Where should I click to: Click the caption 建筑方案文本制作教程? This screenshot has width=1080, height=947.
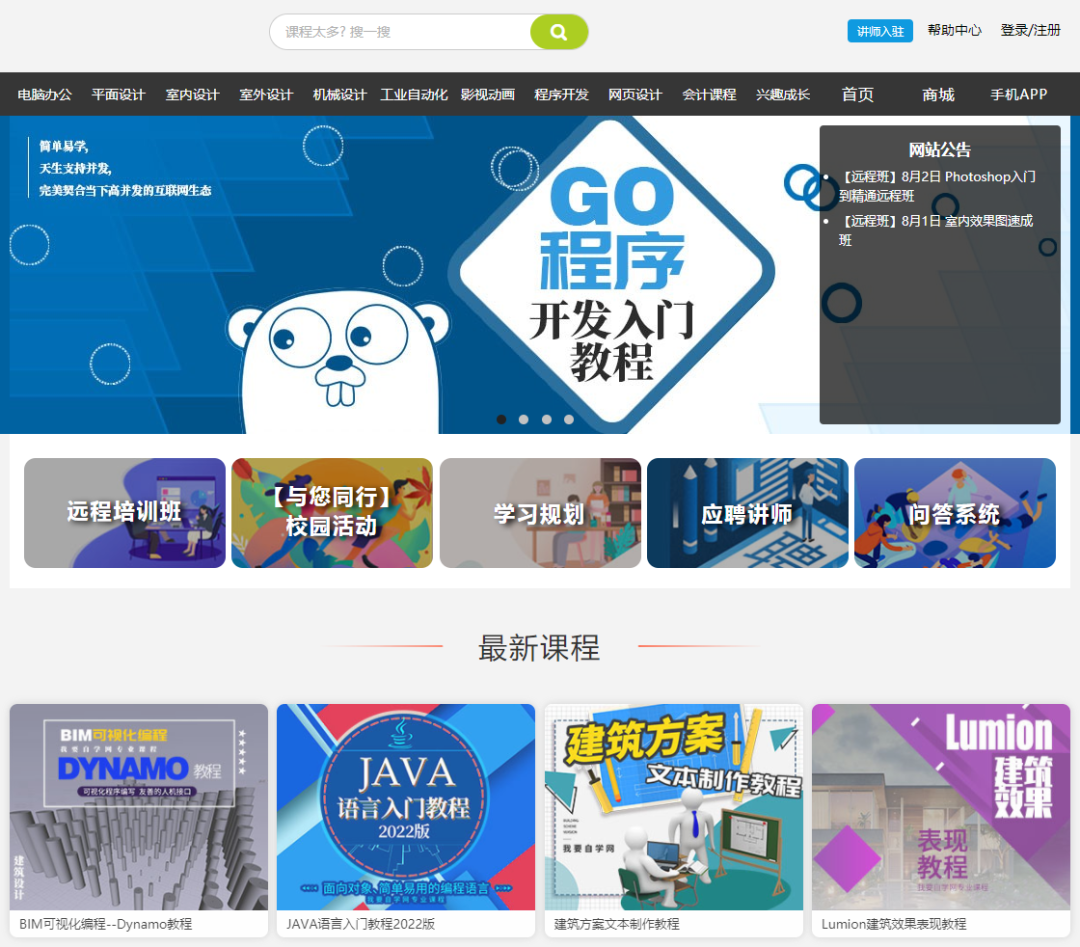click(x=616, y=924)
